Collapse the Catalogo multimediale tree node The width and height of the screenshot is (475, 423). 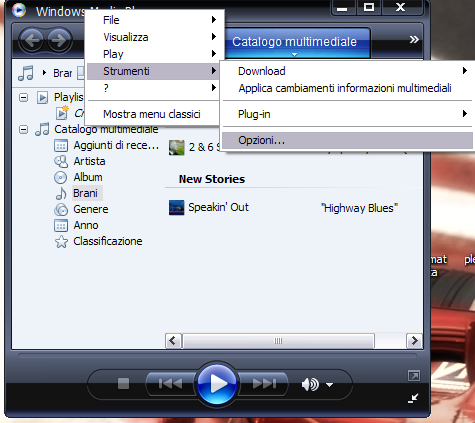pos(23,129)
